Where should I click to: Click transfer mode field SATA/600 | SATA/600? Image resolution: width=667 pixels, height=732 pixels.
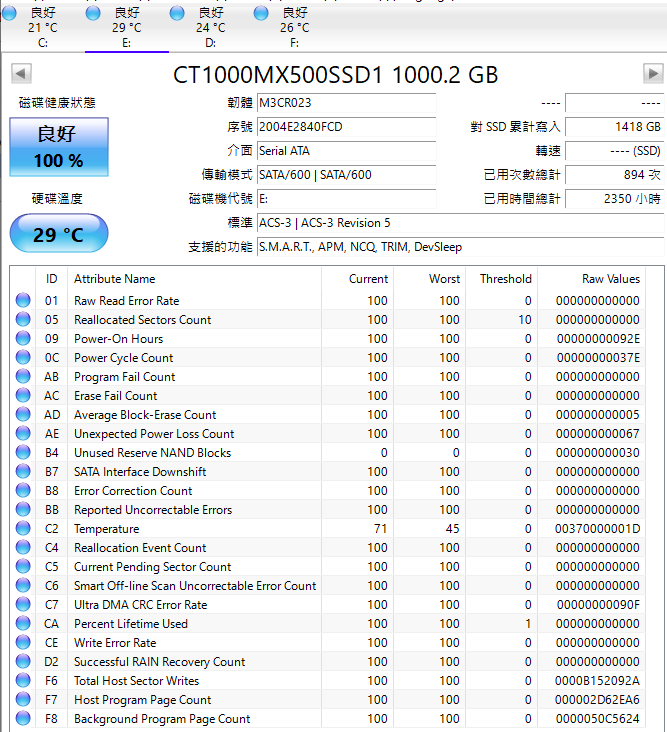(x=346, y=175)
